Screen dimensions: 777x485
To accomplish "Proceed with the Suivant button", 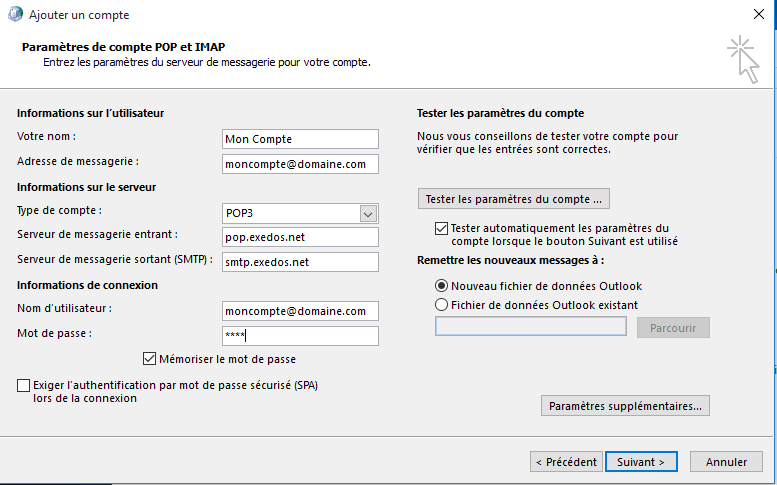I will pos(641,462).
